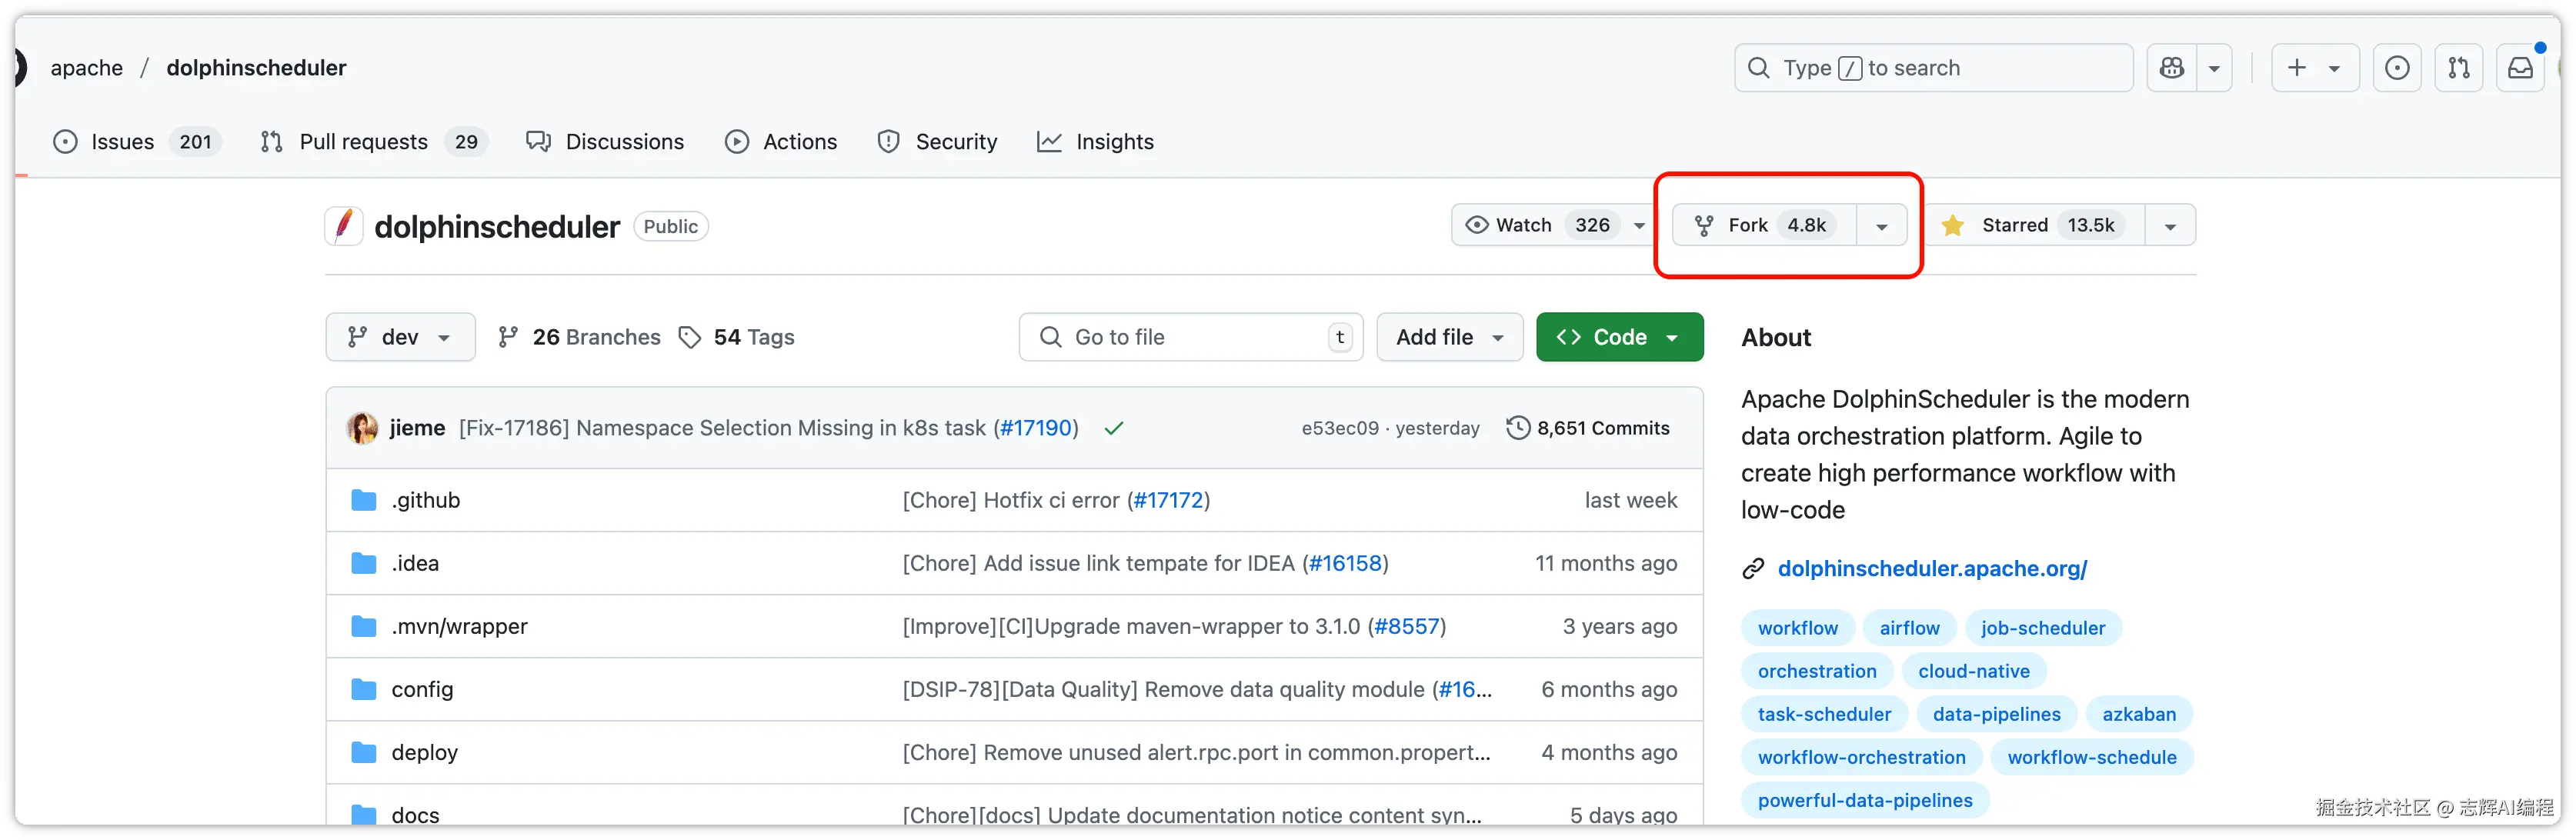Switch to the Pull requests tab
This screenshot has width=2576, height=840.
pos(363,142)
